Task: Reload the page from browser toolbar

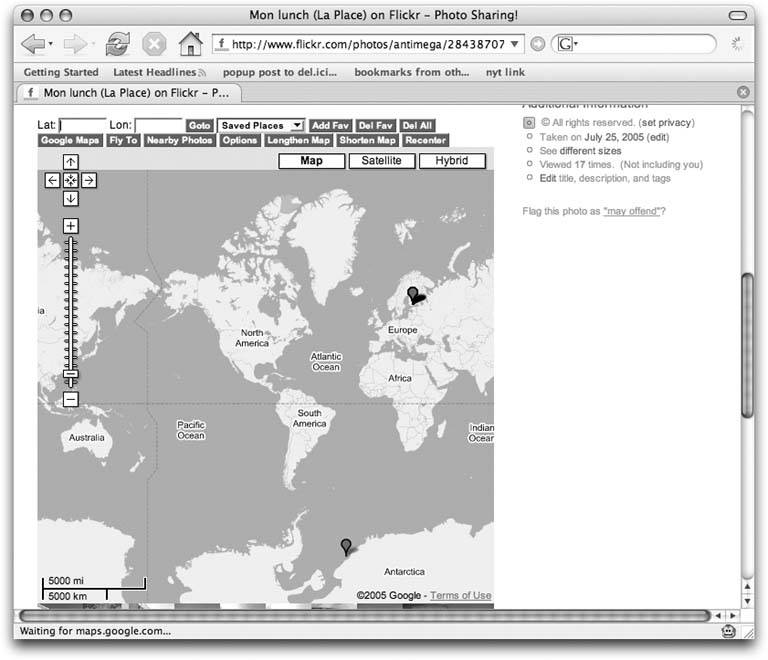Action: [x=117, y=44]
